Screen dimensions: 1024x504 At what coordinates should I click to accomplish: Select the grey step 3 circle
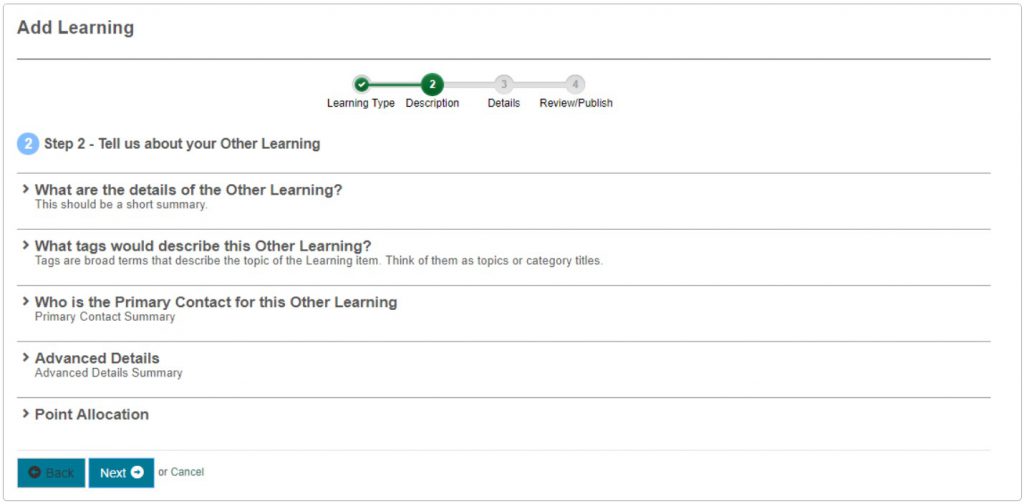click(504, 85)
